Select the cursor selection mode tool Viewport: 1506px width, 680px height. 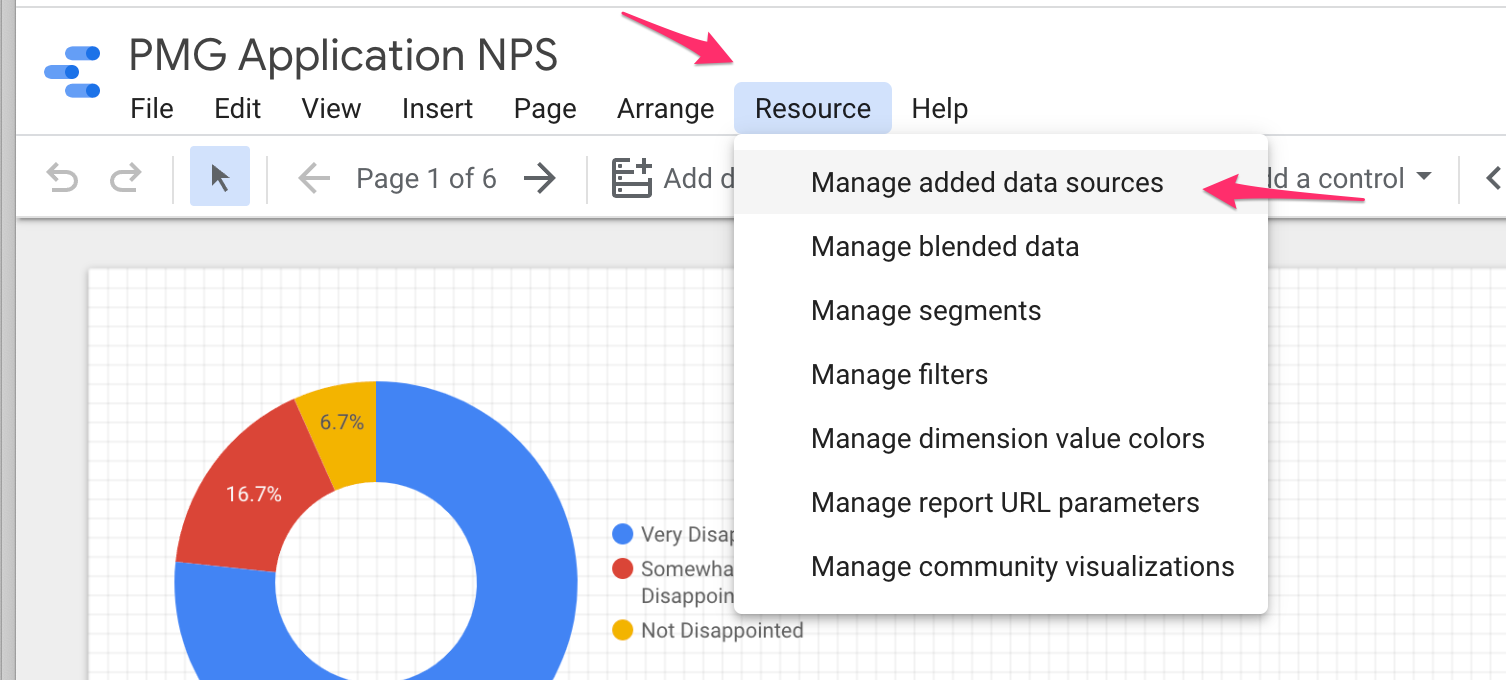tap(220, 179)
